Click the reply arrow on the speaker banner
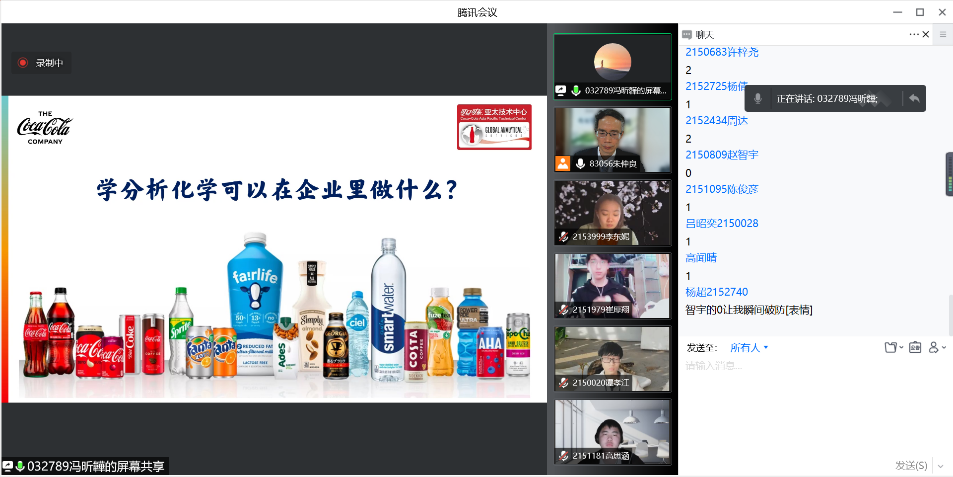The image size is (953, 477). pos(913,98)
